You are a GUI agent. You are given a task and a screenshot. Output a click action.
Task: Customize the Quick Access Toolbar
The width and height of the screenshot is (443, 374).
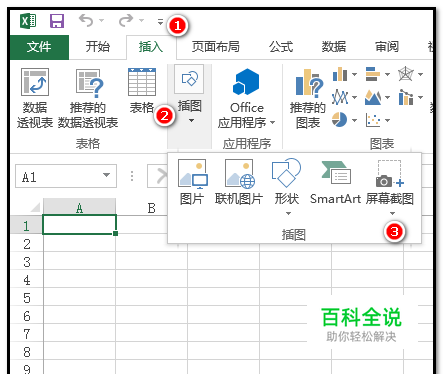pyautogui.click(x=160, y=22)
